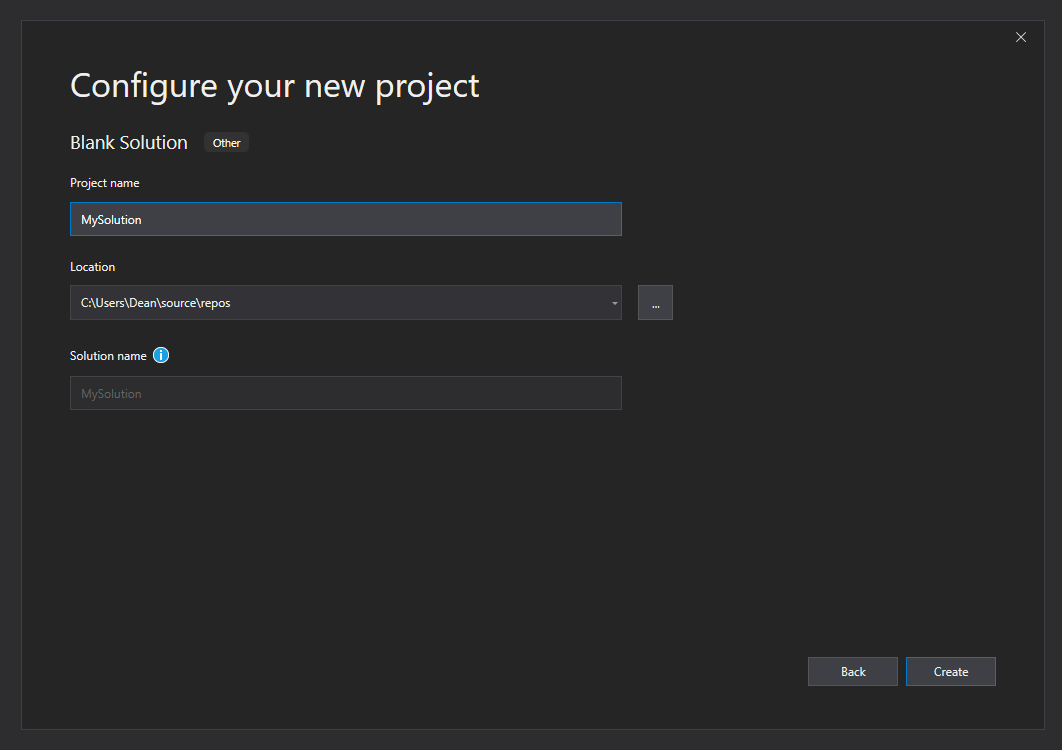Click inside the Project name field
This screenshot has width=1062, height=750.
pos(345,219)
